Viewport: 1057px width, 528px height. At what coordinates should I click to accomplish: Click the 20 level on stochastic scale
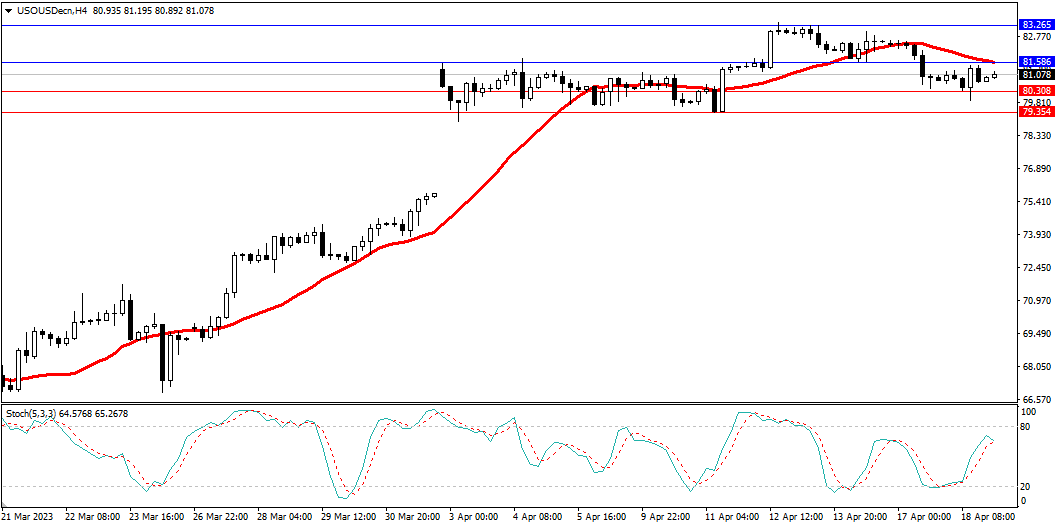click(1027, 486)
